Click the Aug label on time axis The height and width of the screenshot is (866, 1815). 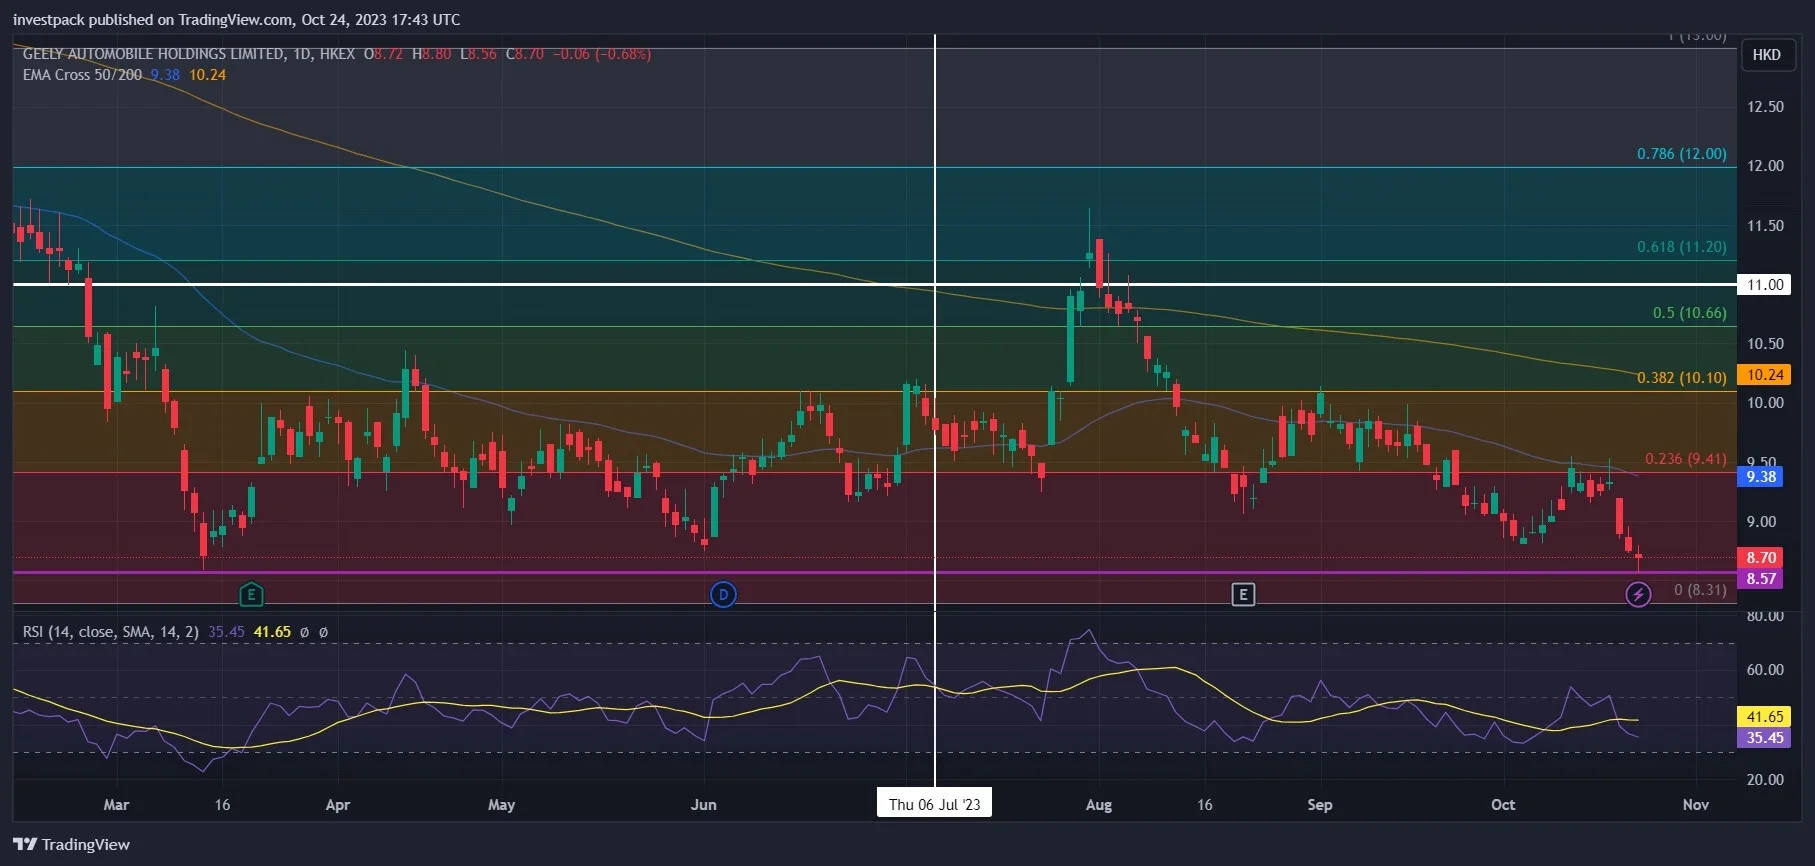1098,805
